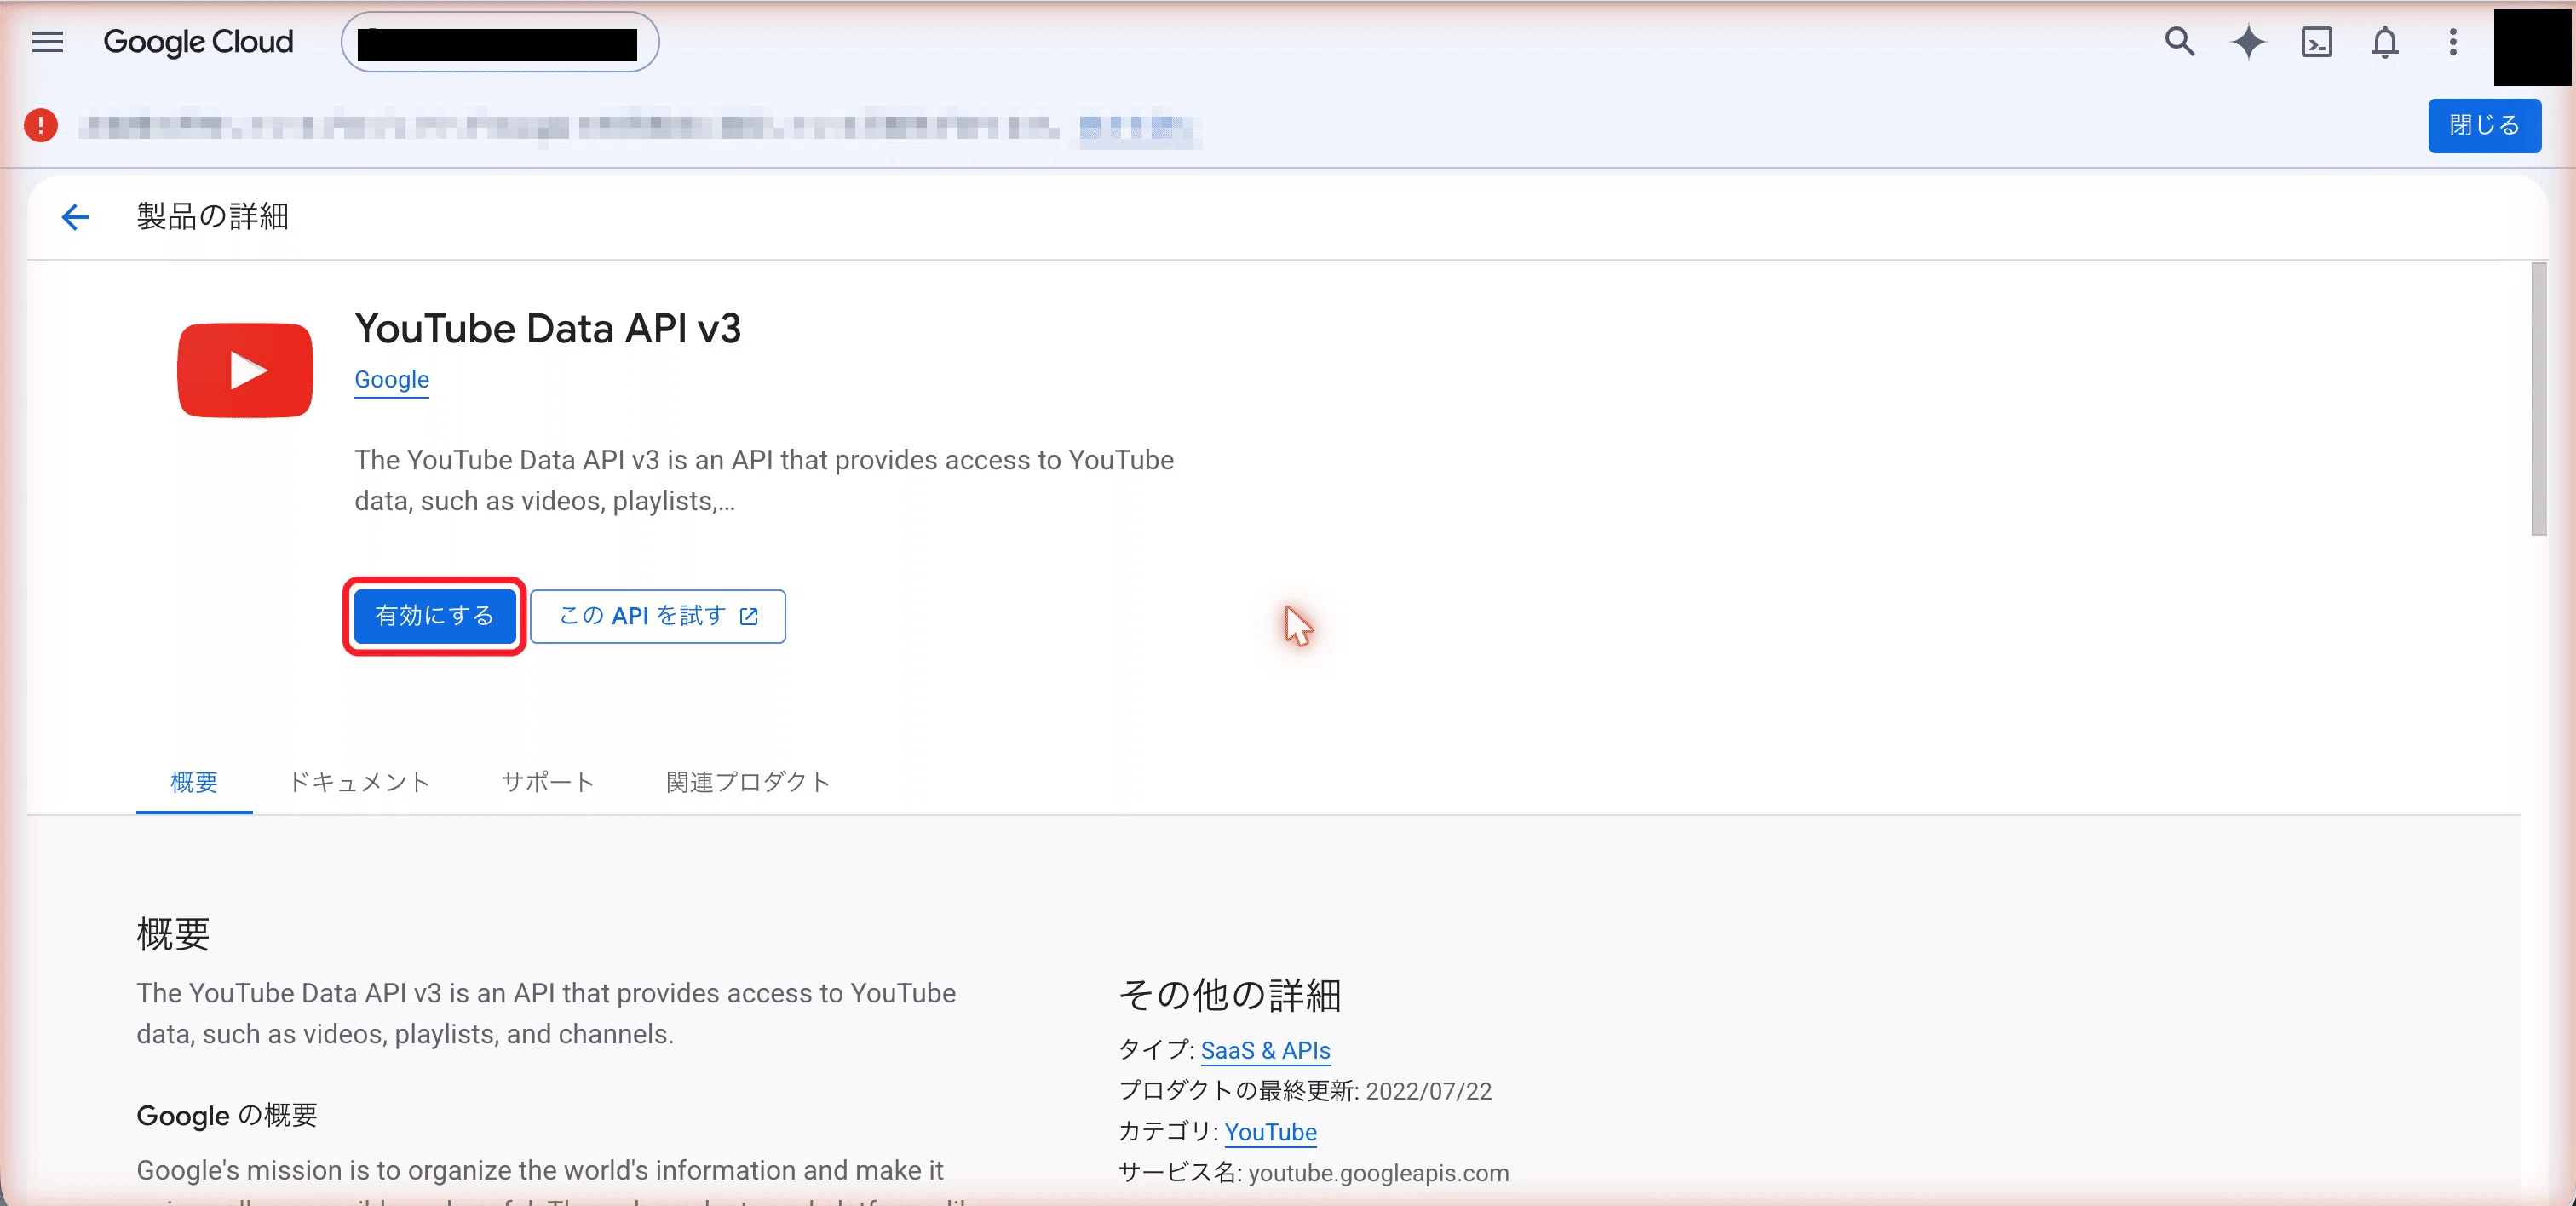Switch to the サポート tab
The image size is (2576, 1206).
click(548, 782)
